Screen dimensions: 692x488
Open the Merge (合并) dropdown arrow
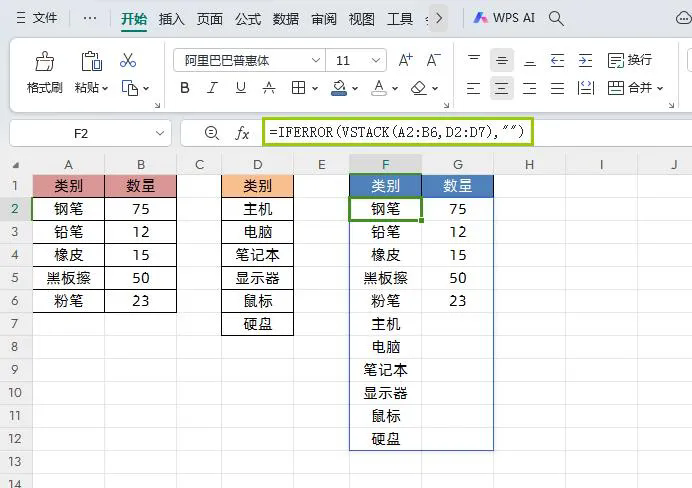[x=660, y=88]
